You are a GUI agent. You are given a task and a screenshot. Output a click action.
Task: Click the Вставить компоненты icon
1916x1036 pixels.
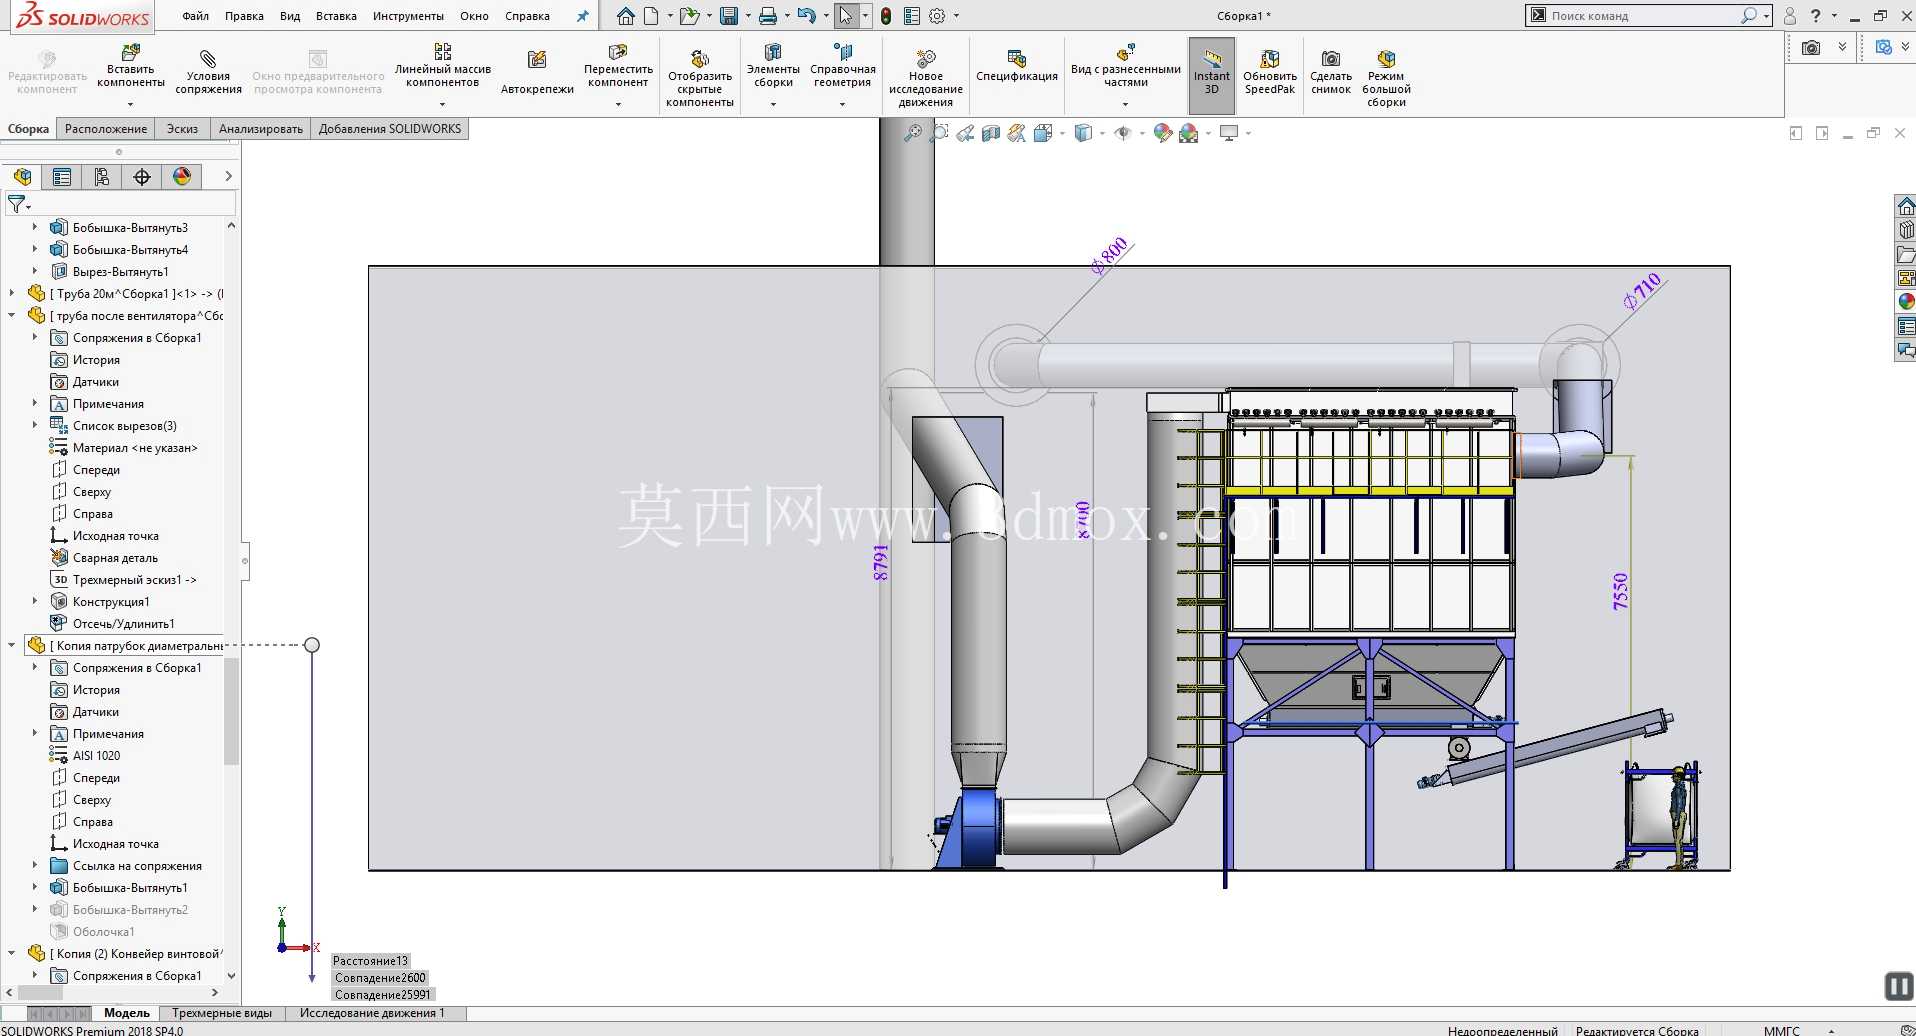point(131,52)
